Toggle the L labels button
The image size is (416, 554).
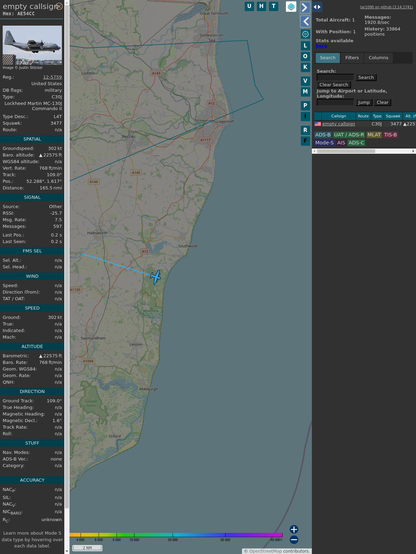305,46
